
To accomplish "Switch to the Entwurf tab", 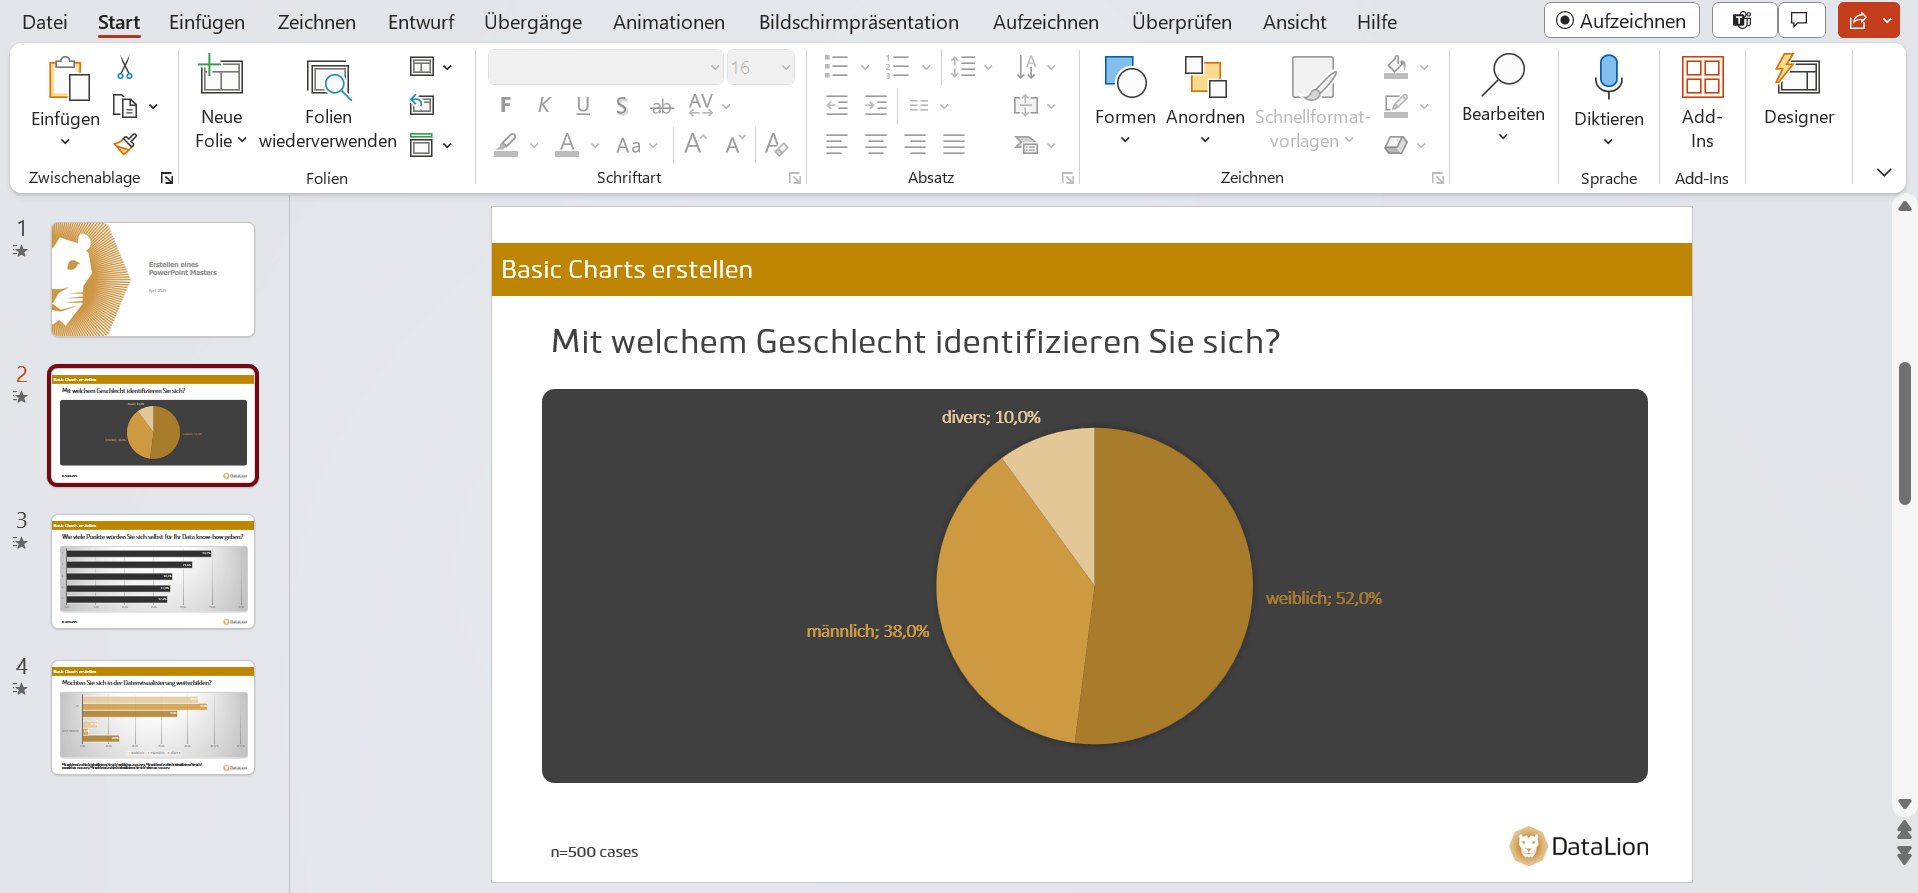I will pos(421,22).
